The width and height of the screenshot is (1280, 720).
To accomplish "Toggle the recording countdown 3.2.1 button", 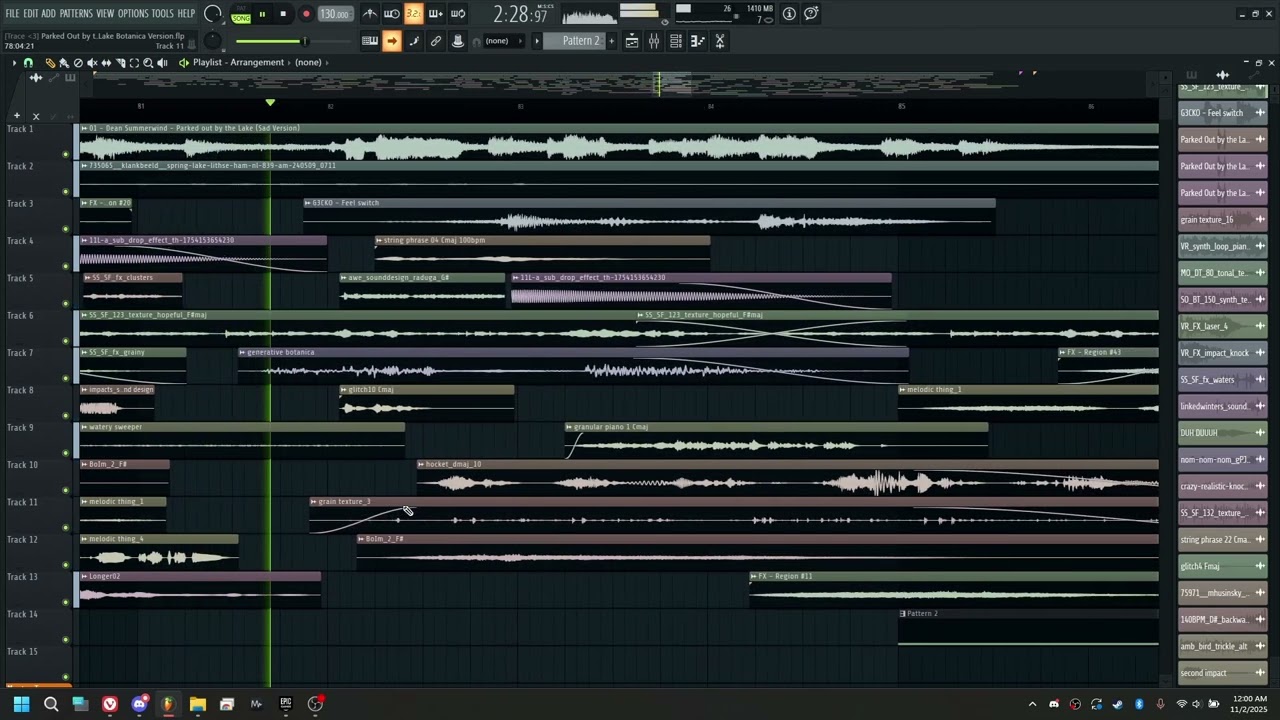I will (x=413, y=14).
